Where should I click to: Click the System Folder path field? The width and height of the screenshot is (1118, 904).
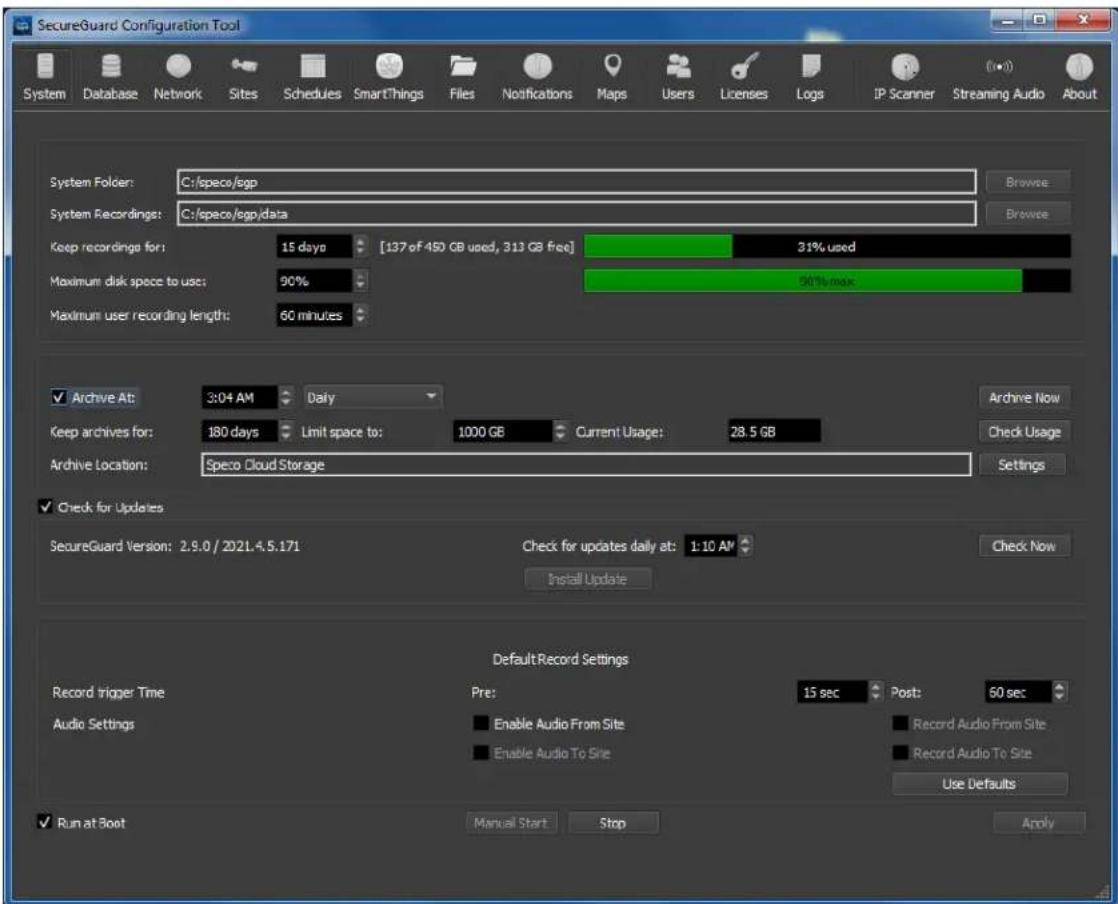[x=577, y=182]
